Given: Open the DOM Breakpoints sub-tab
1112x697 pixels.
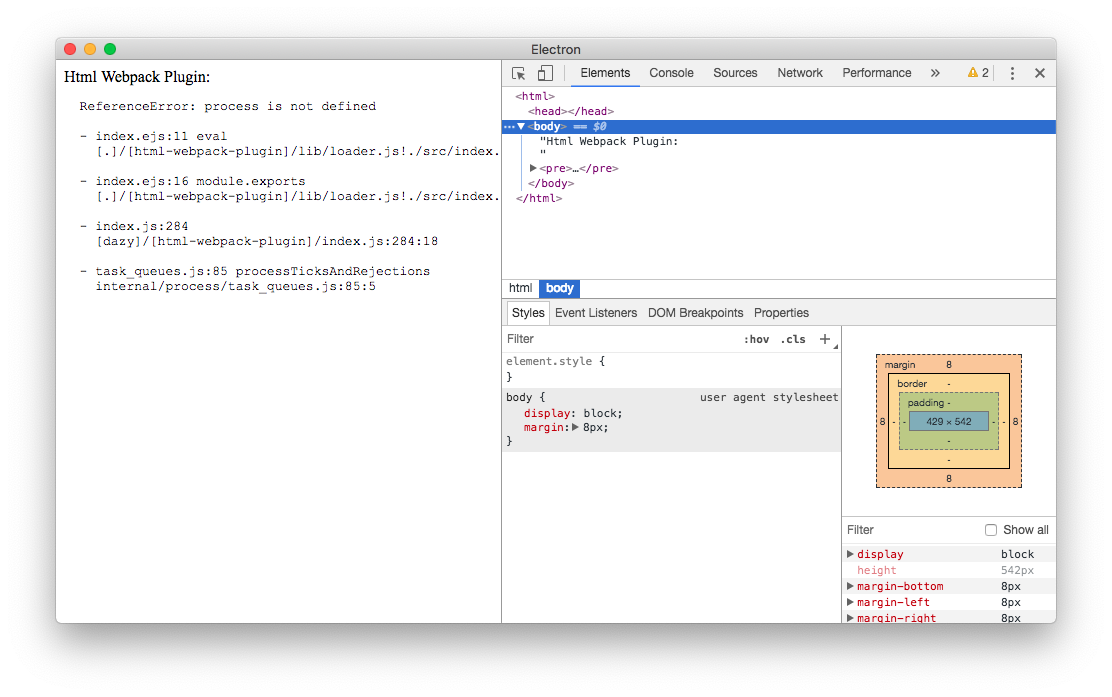Looking at the screenshot, I should click(695, 313).
